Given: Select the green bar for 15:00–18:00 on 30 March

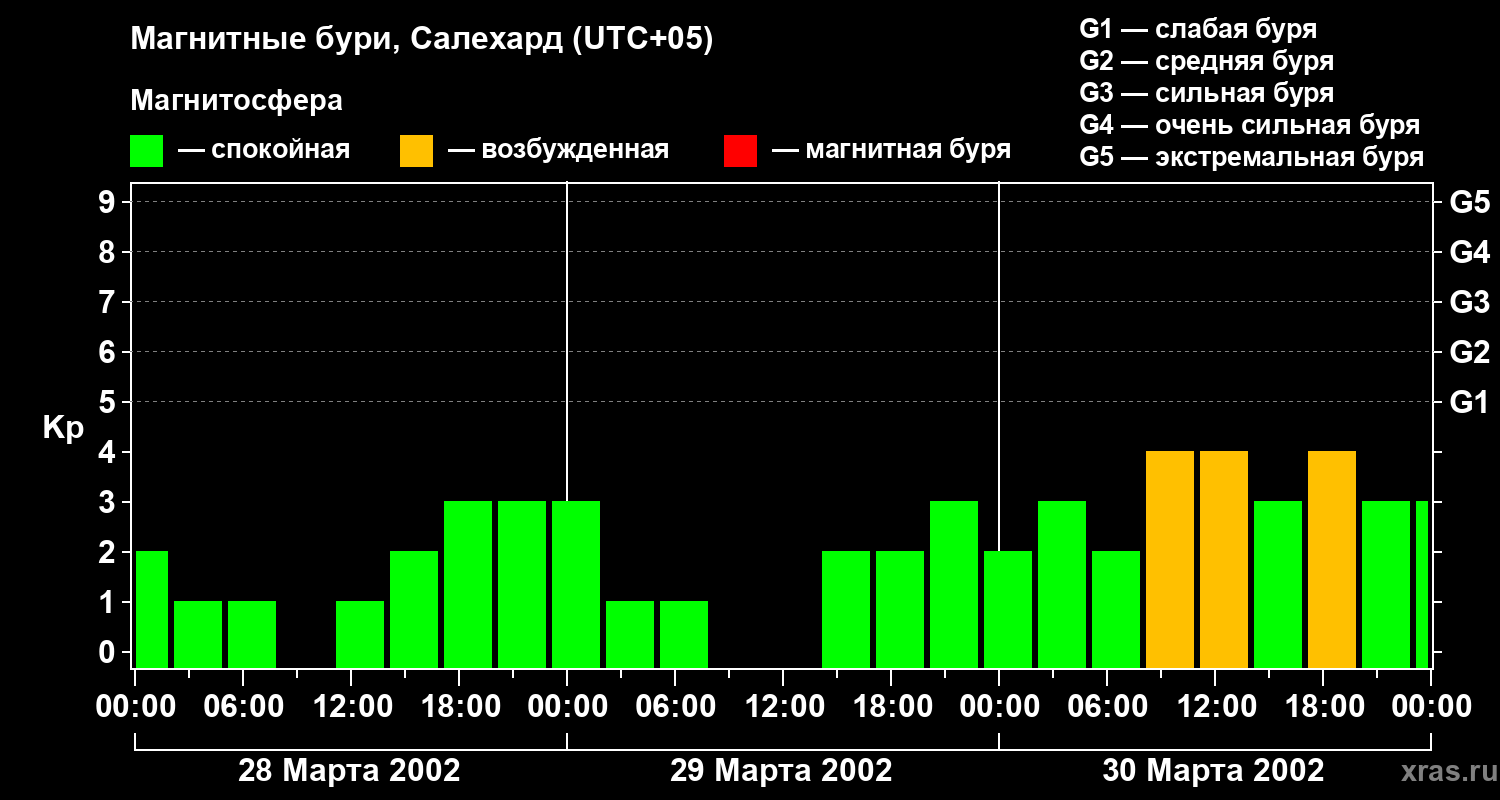Looking at the screenshot, I should point(1278,585).
